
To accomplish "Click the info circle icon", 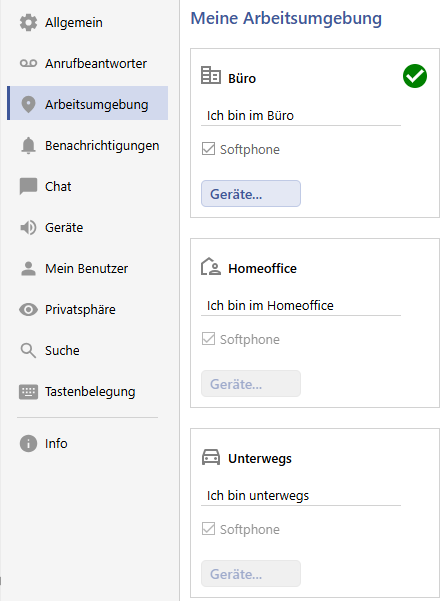I will [28, 443].
